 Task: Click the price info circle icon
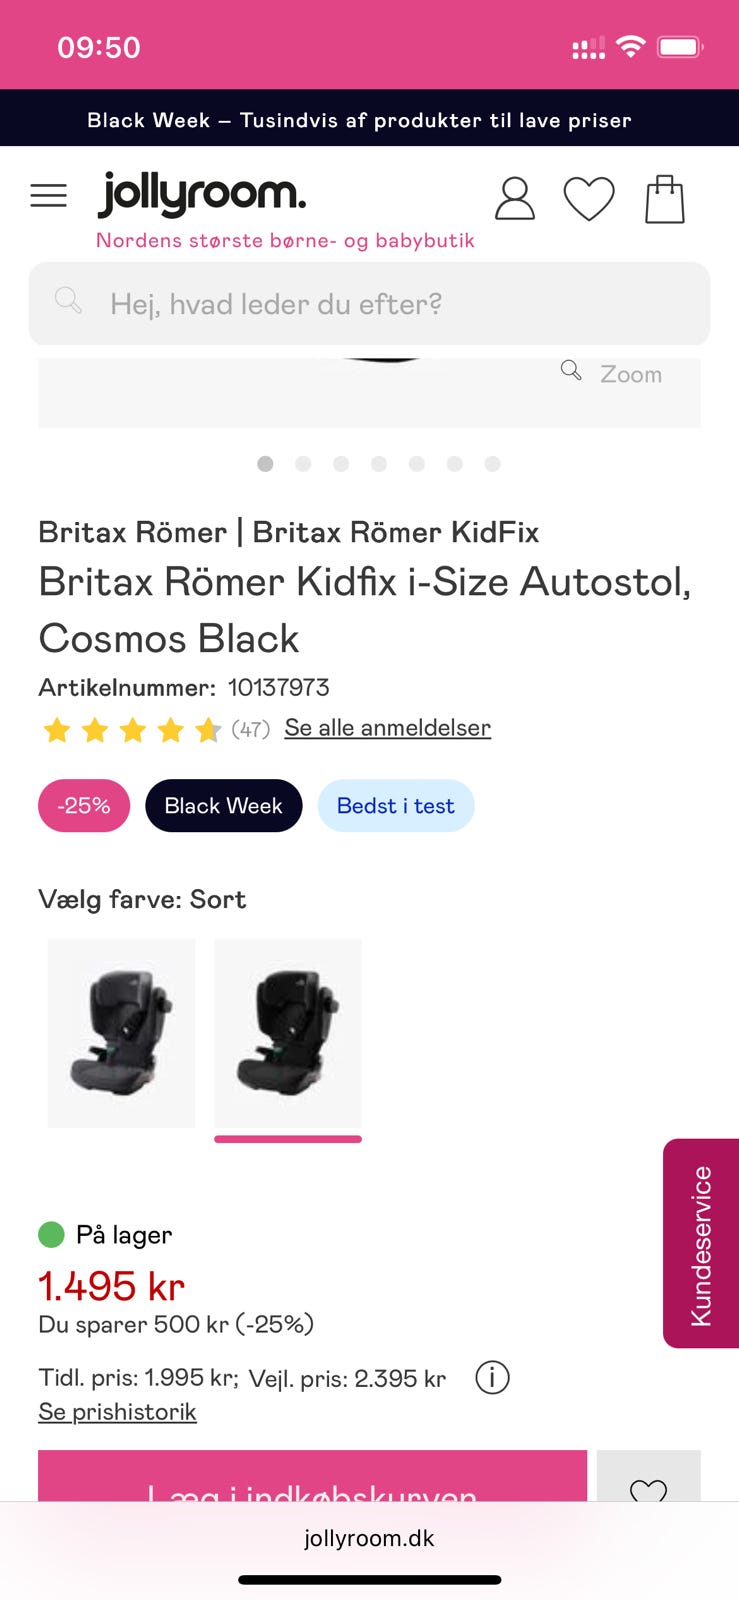[492, 1378]
